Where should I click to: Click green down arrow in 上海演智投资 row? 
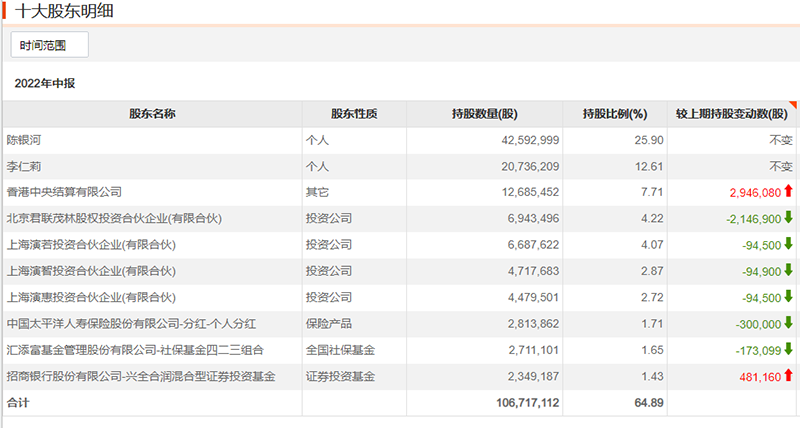coord(788,271)
